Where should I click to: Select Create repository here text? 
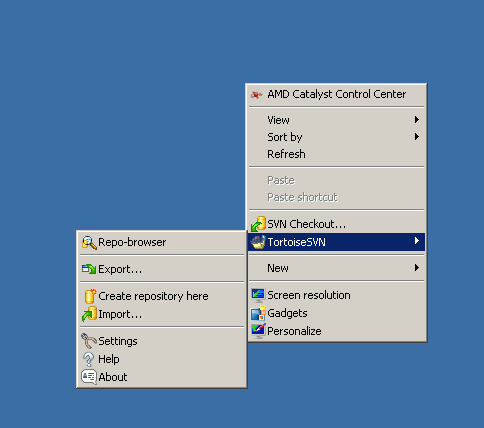(153, 296)
